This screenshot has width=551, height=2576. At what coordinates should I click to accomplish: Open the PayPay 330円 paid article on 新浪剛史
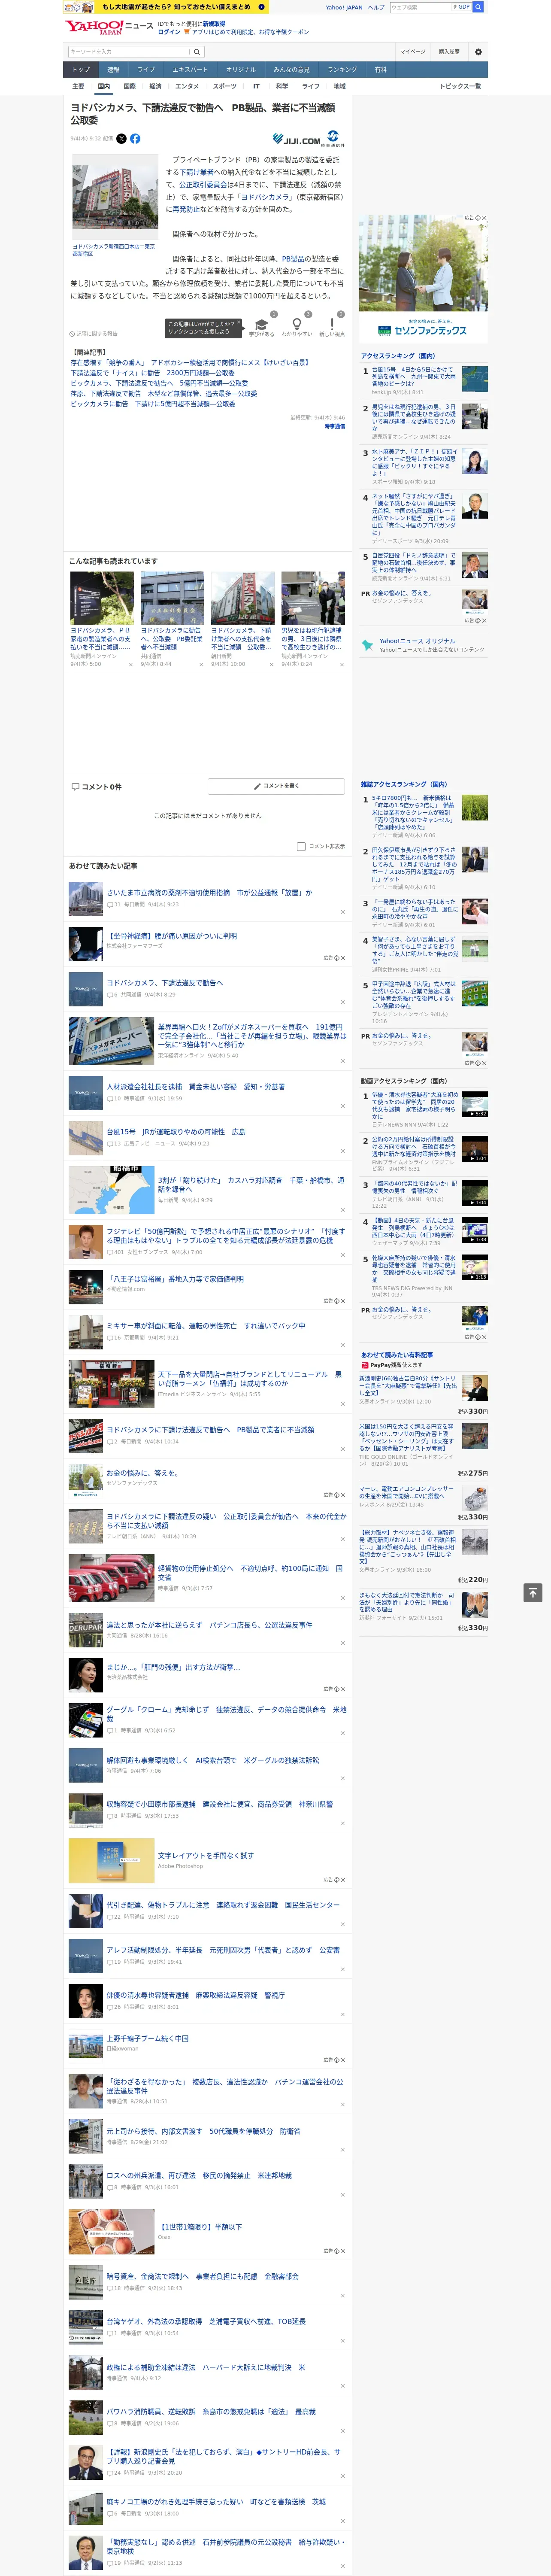coord(408,1385)
